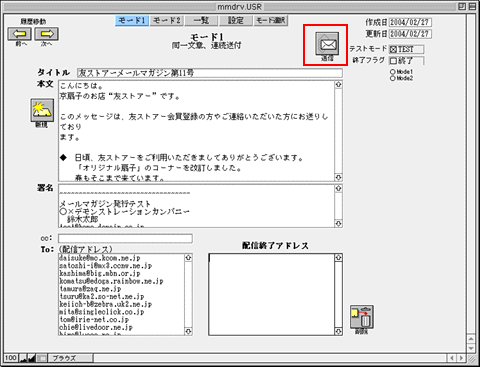Click address keiich-b@zebra.uk2.ne.jp
480x367 pixels.
coord(106,304)
